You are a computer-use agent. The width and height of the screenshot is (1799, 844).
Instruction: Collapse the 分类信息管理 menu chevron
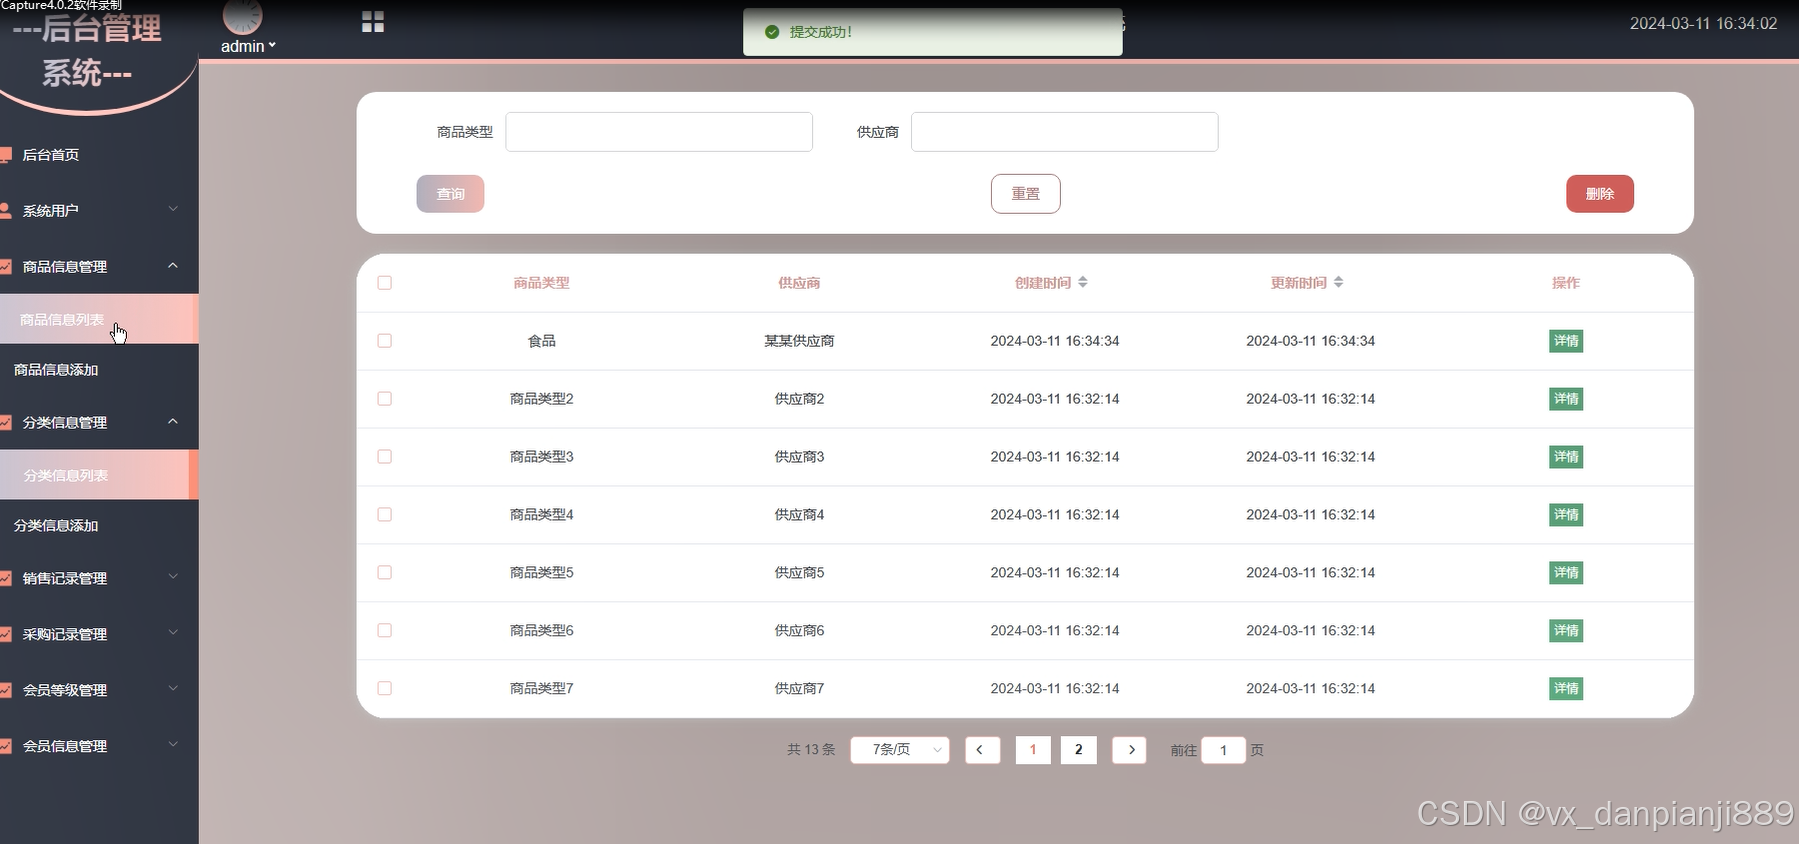coord(173,421)
